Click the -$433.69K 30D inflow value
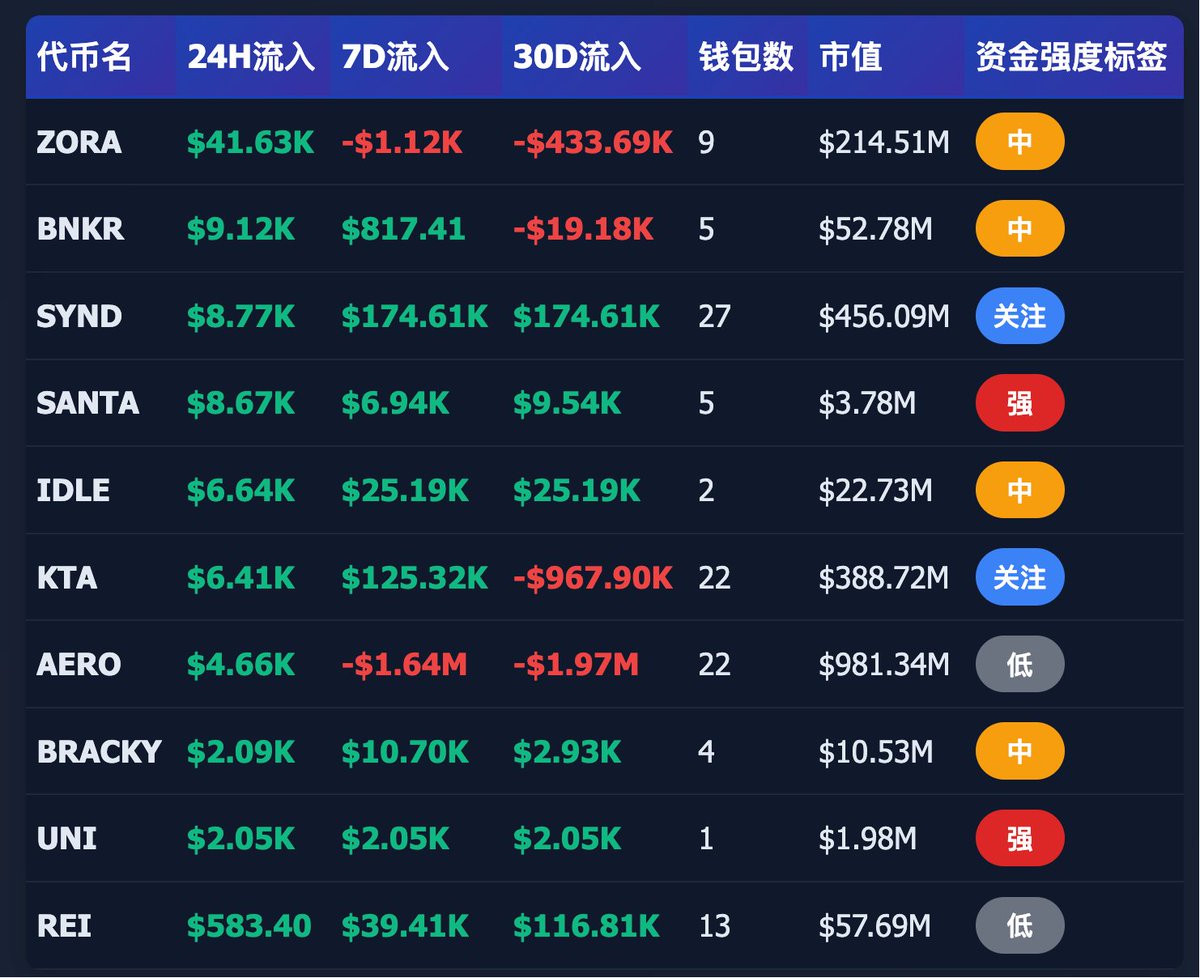This screenshot has width=1200, height=978. point(593,142)
